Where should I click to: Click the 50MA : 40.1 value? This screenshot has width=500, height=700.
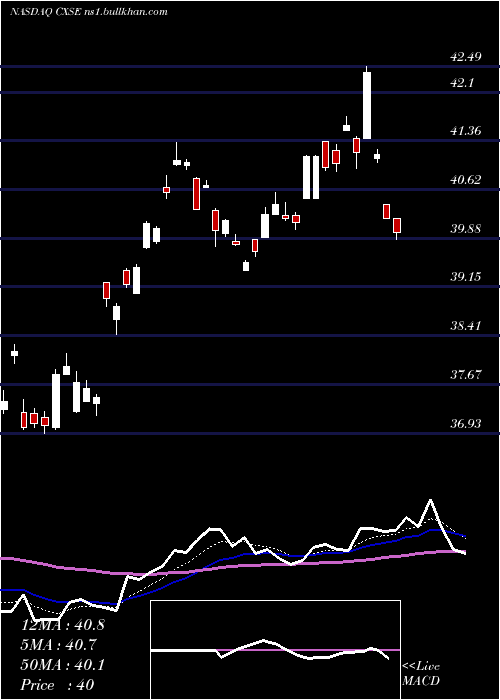pyautogui.click(x=63, y=665)
